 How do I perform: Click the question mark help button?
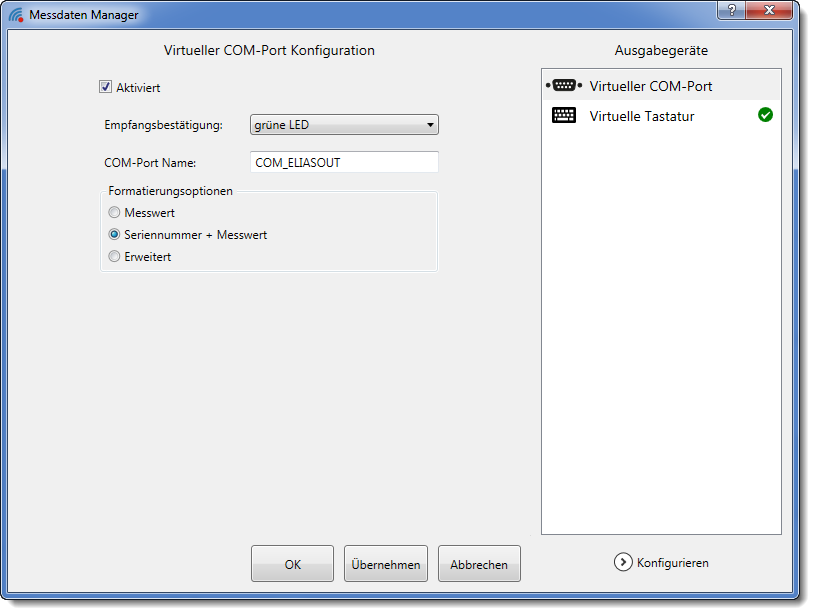pos(731,10)
